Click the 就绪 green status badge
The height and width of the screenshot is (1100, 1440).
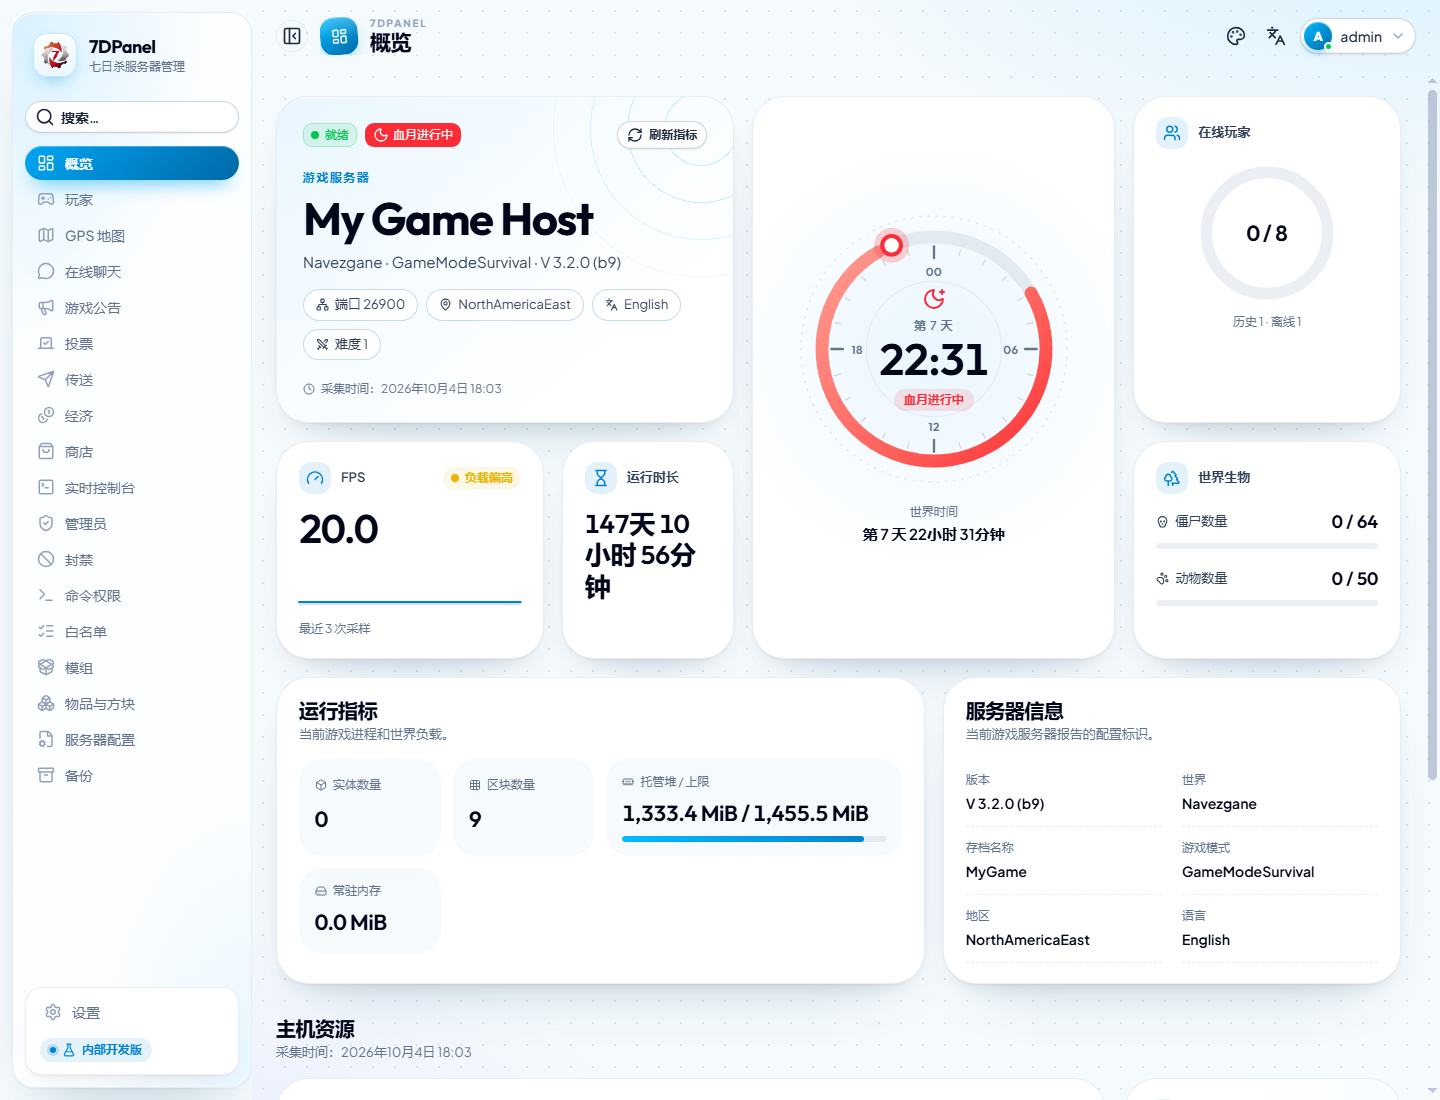pyautogui.click(x=330, y=134)
